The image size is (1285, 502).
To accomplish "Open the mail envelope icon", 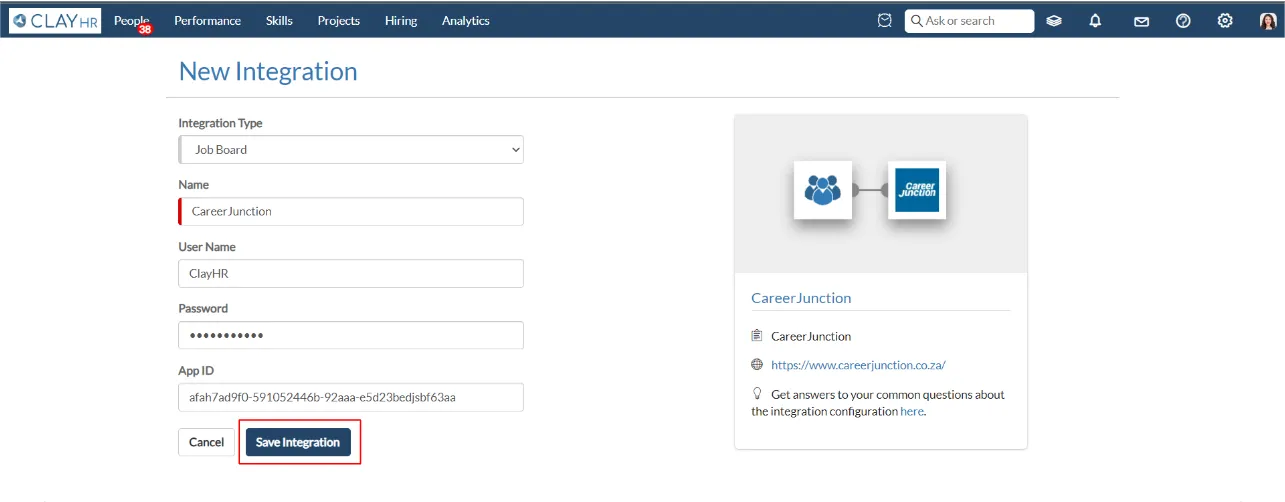I will pos(1141,21).
